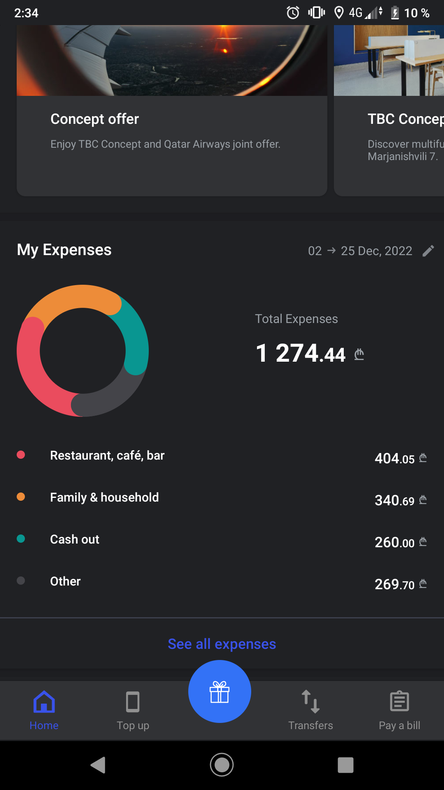The width and height of the screenshot is (444, 790).
Task: Tap the Android home circle button
Action: click(x=222, y=765)
